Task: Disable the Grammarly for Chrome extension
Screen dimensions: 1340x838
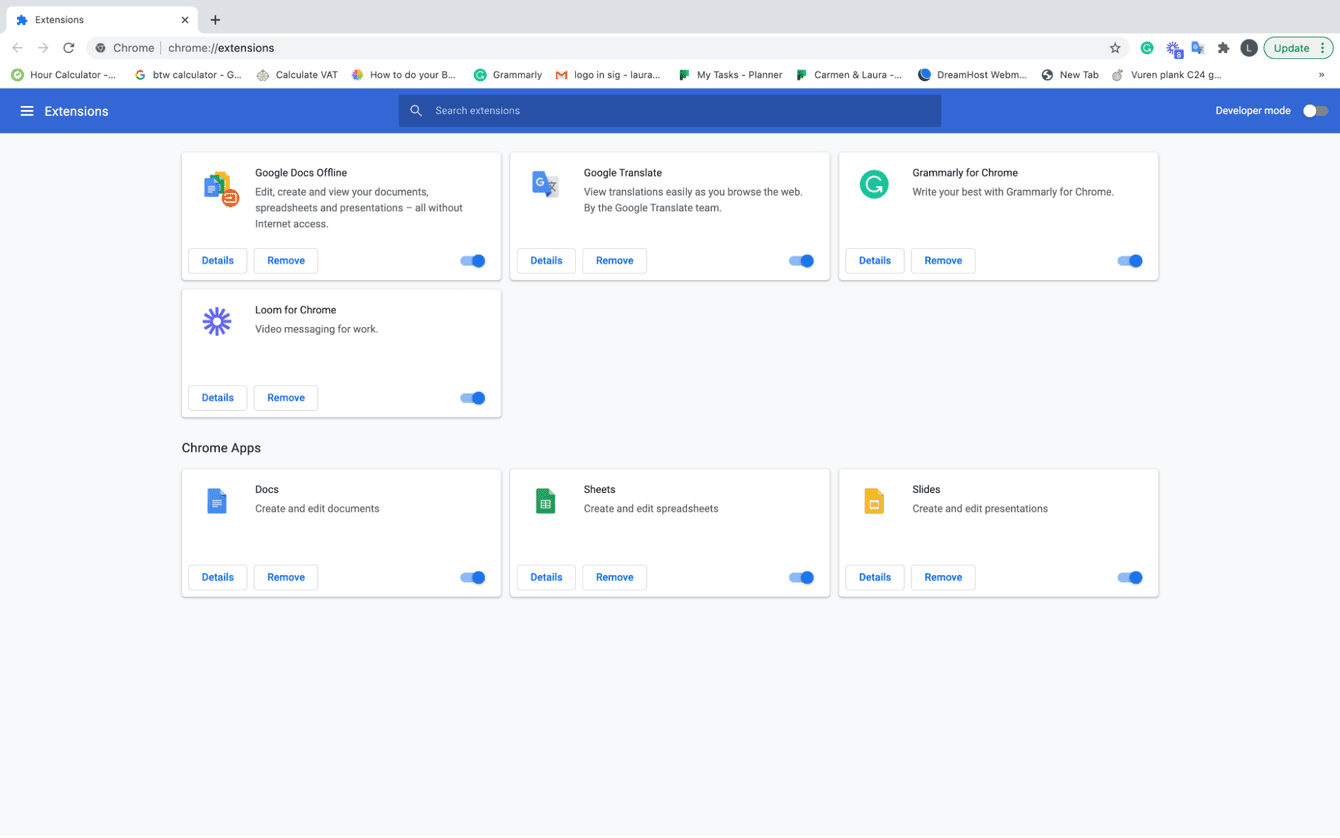Action: tap(1130, 261)
